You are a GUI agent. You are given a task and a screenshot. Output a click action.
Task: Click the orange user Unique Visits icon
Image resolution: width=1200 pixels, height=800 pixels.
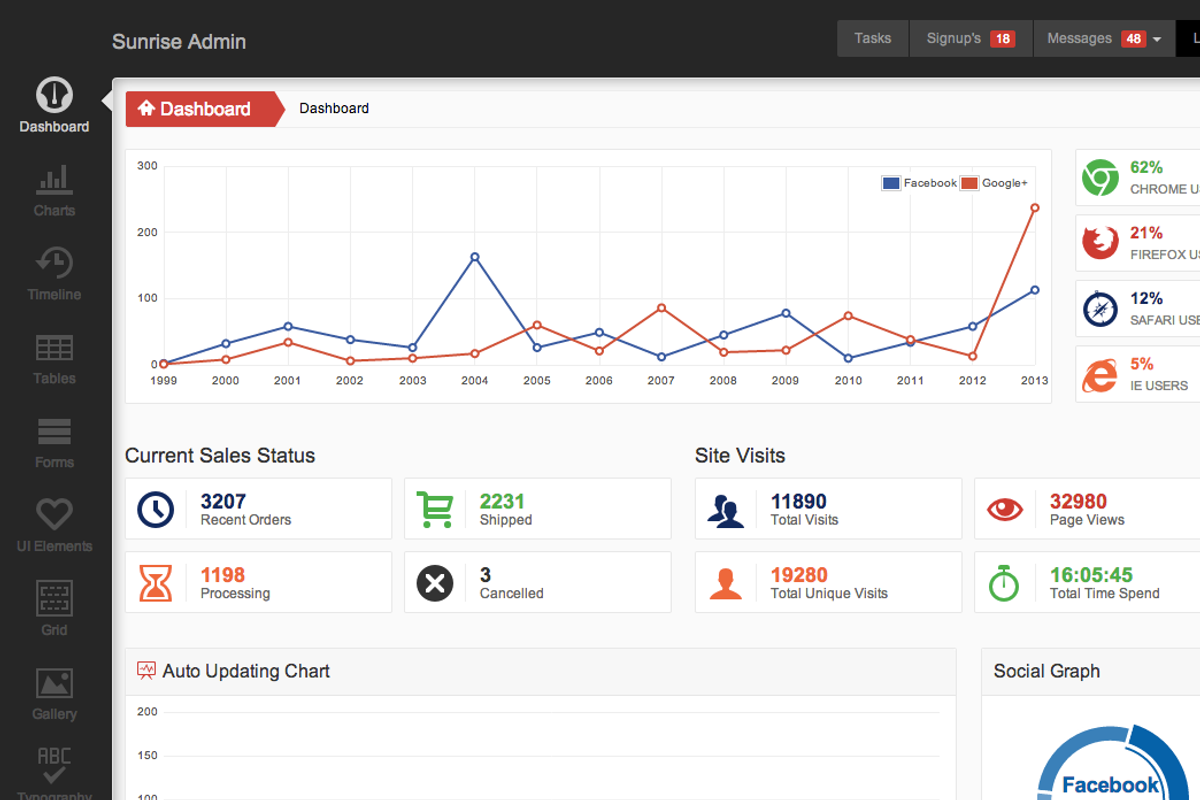726,583
